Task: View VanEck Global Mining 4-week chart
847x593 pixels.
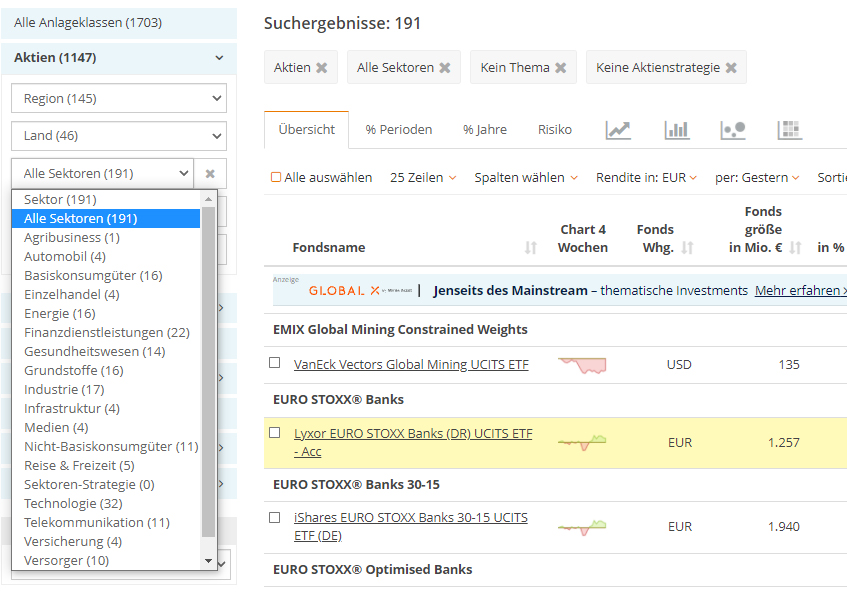Action: click(x=582, y=366)
